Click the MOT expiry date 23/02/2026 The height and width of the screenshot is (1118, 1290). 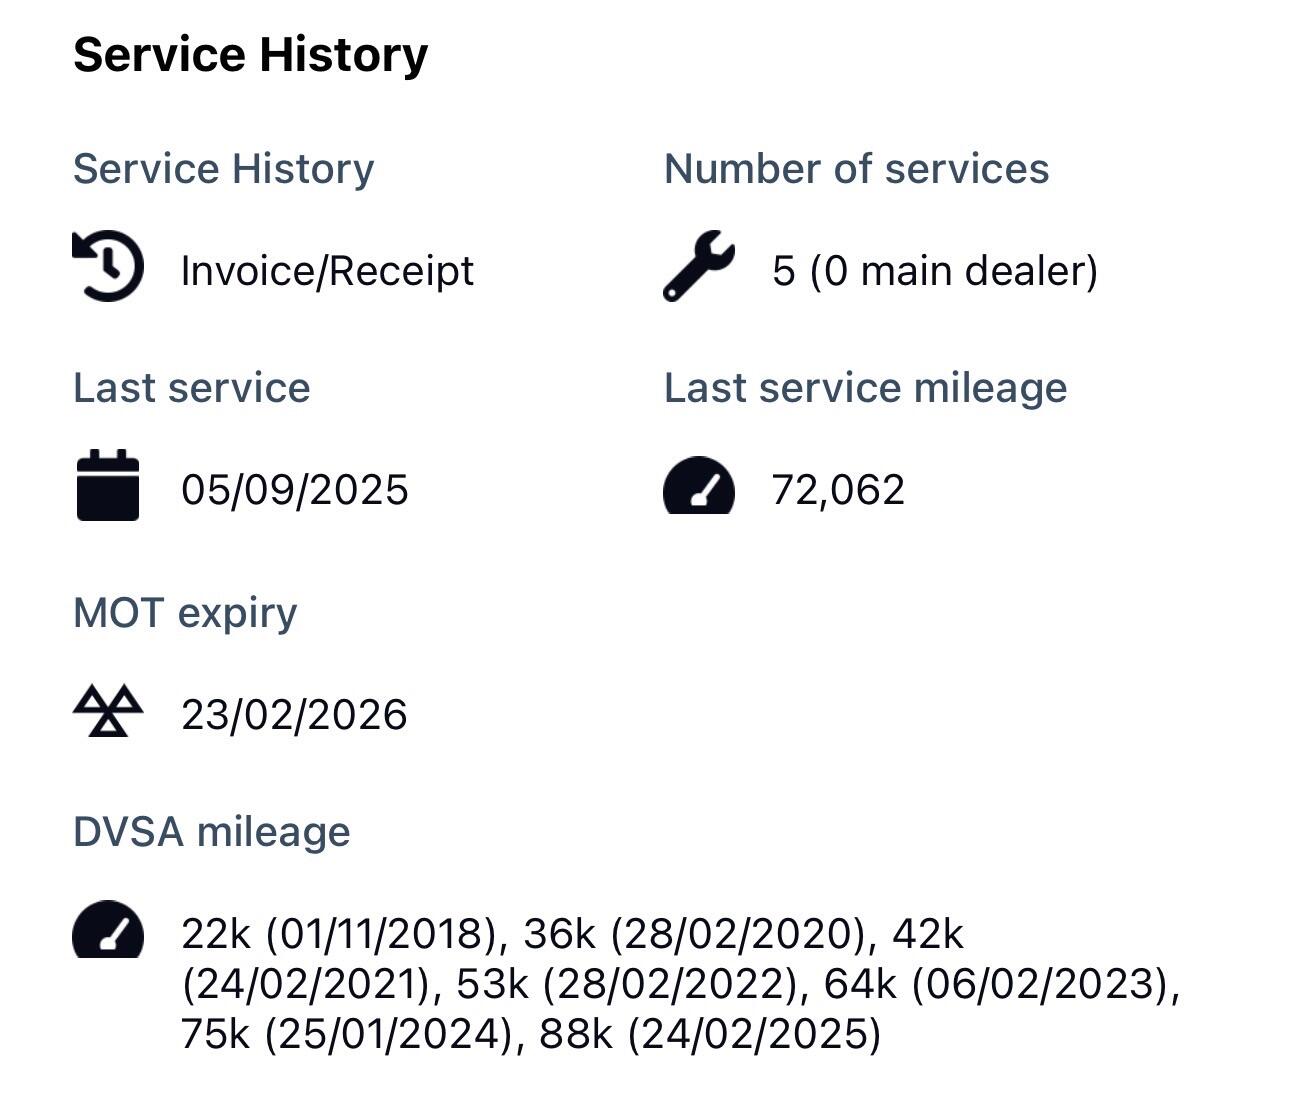pos(294,715)
